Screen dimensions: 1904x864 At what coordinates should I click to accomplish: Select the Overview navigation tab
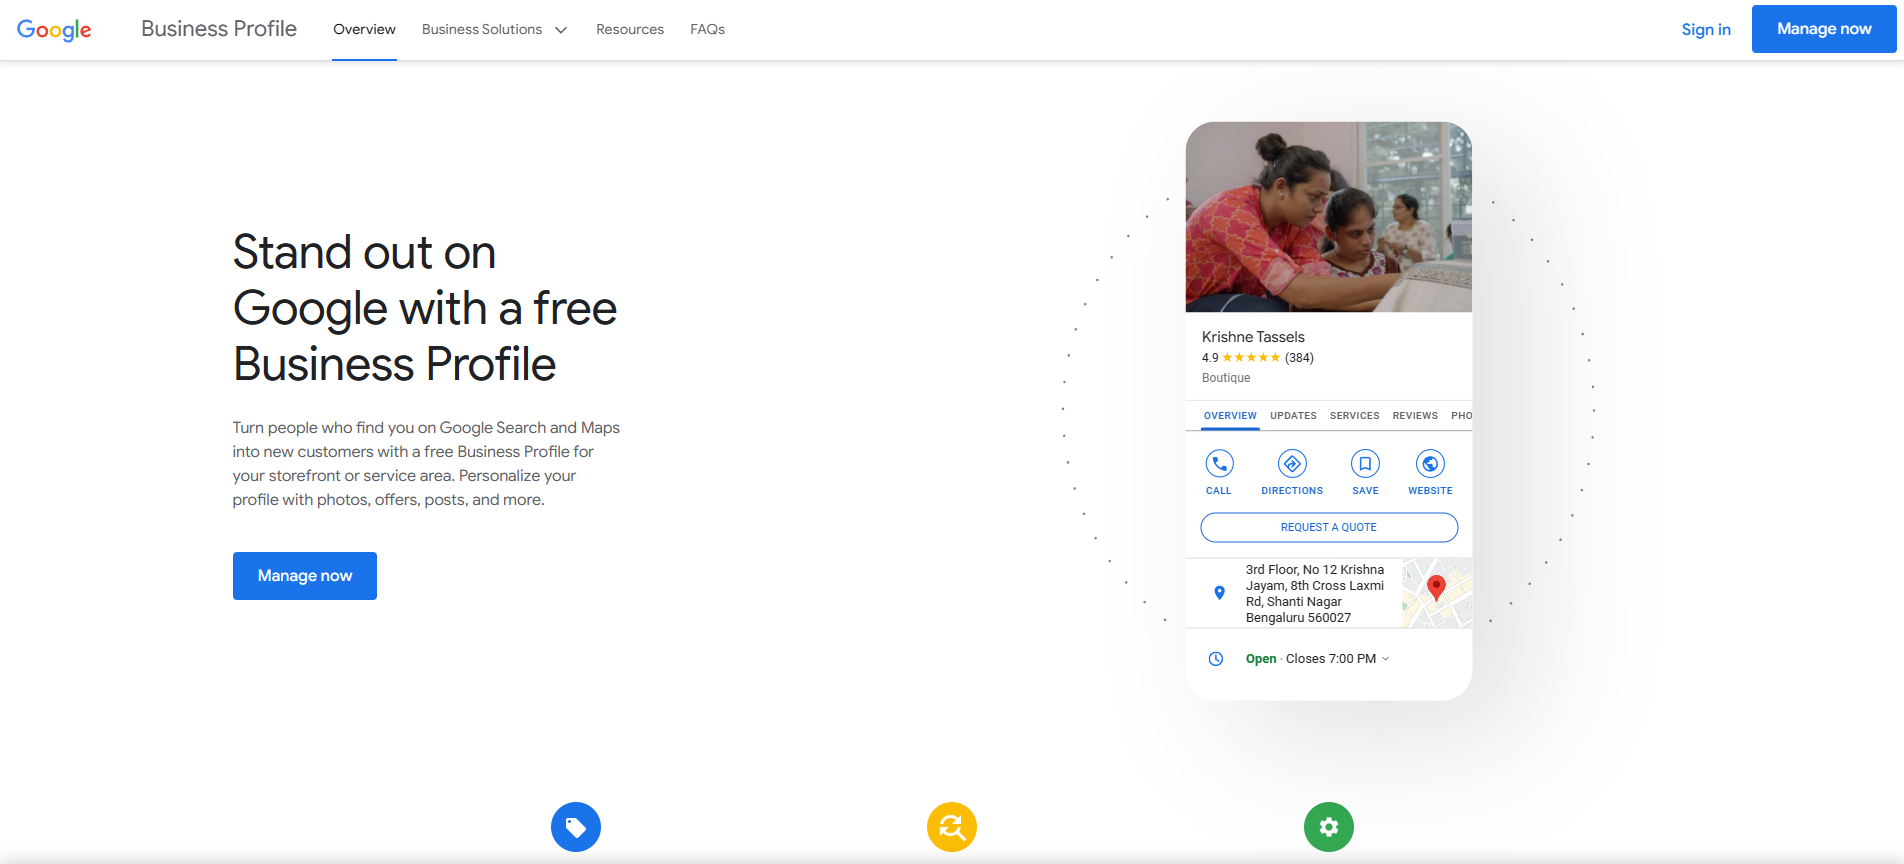click(364, 30)
